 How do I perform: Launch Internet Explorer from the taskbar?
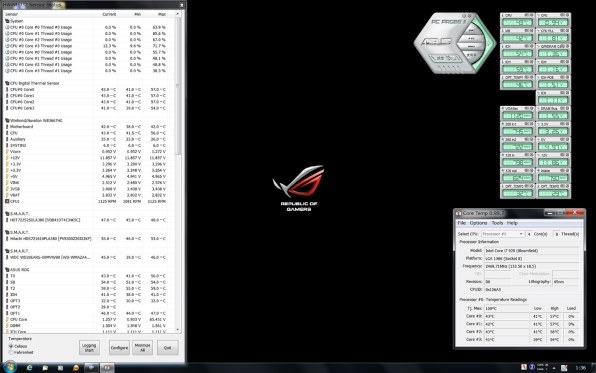tap(30, 368)
